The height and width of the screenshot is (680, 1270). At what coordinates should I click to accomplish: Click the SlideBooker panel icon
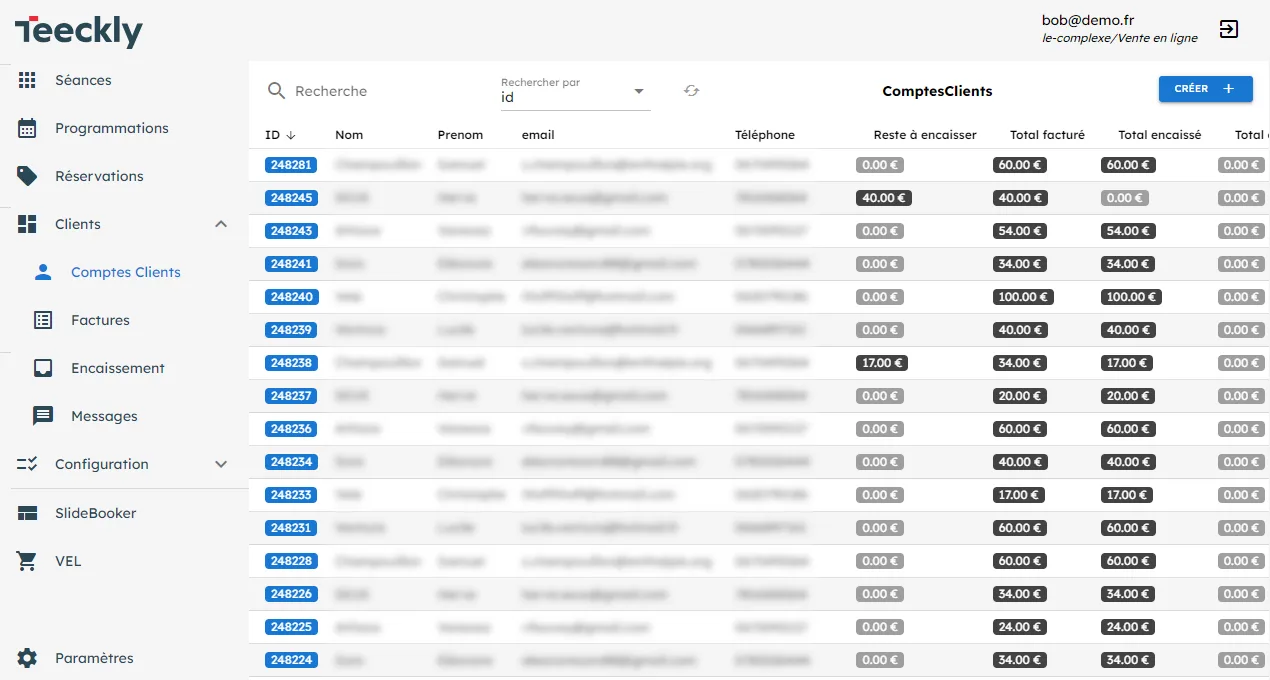[27, 513]
